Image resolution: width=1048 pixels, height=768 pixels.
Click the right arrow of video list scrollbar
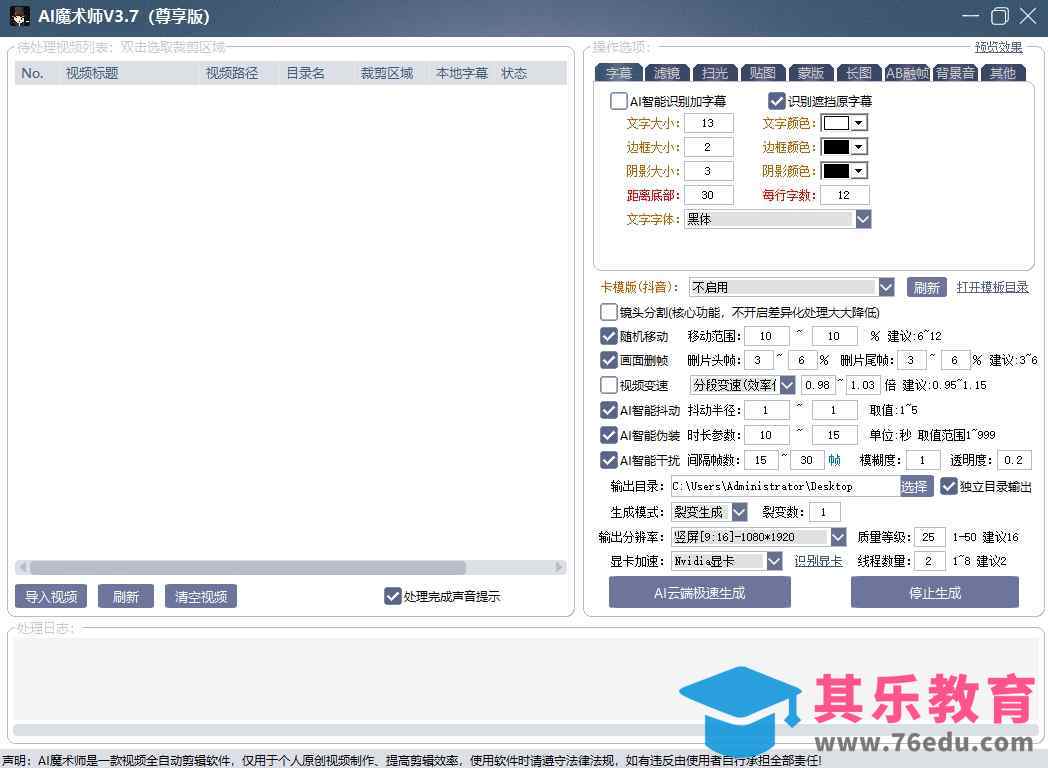point(560,567)
